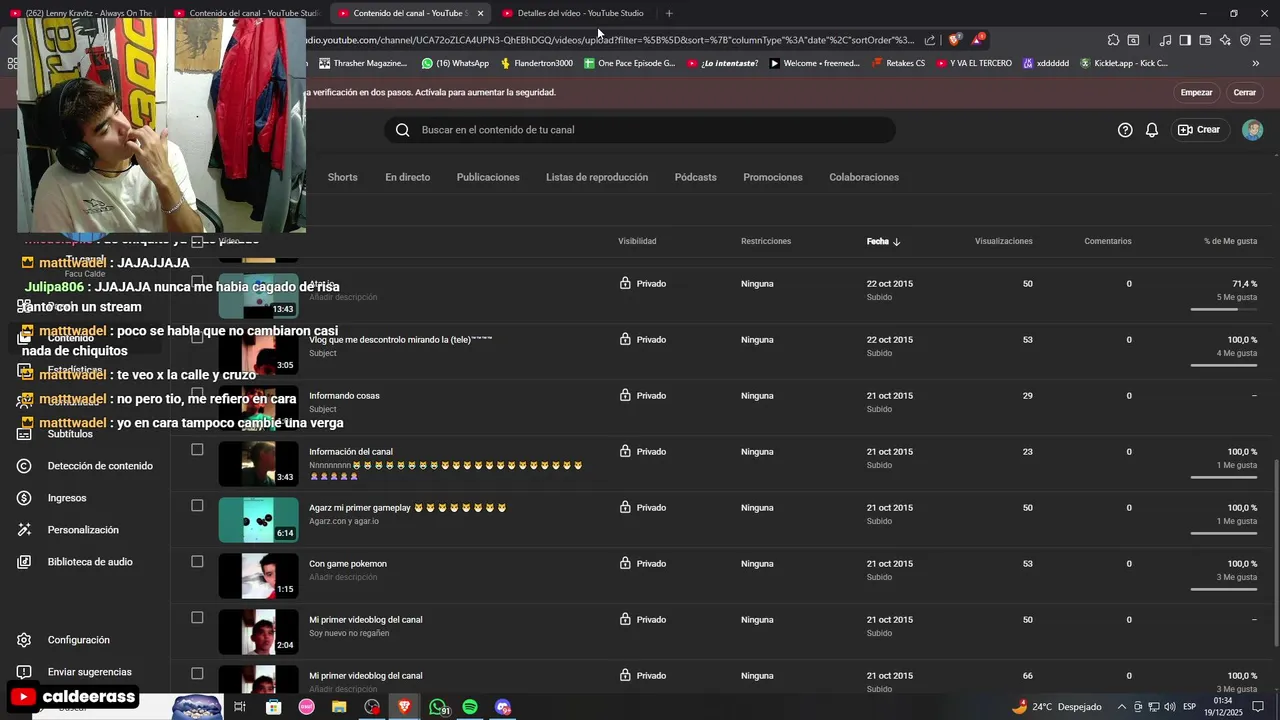Switch to the En directo tab

(408, 177)
